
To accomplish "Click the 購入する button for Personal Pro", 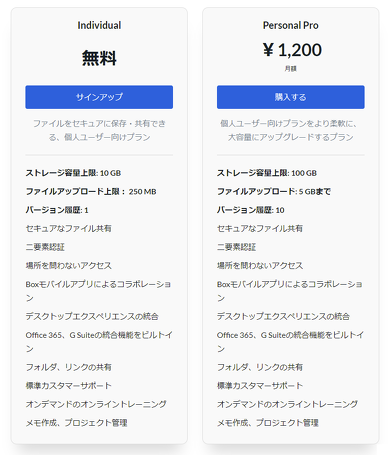I will coord(291,97).
